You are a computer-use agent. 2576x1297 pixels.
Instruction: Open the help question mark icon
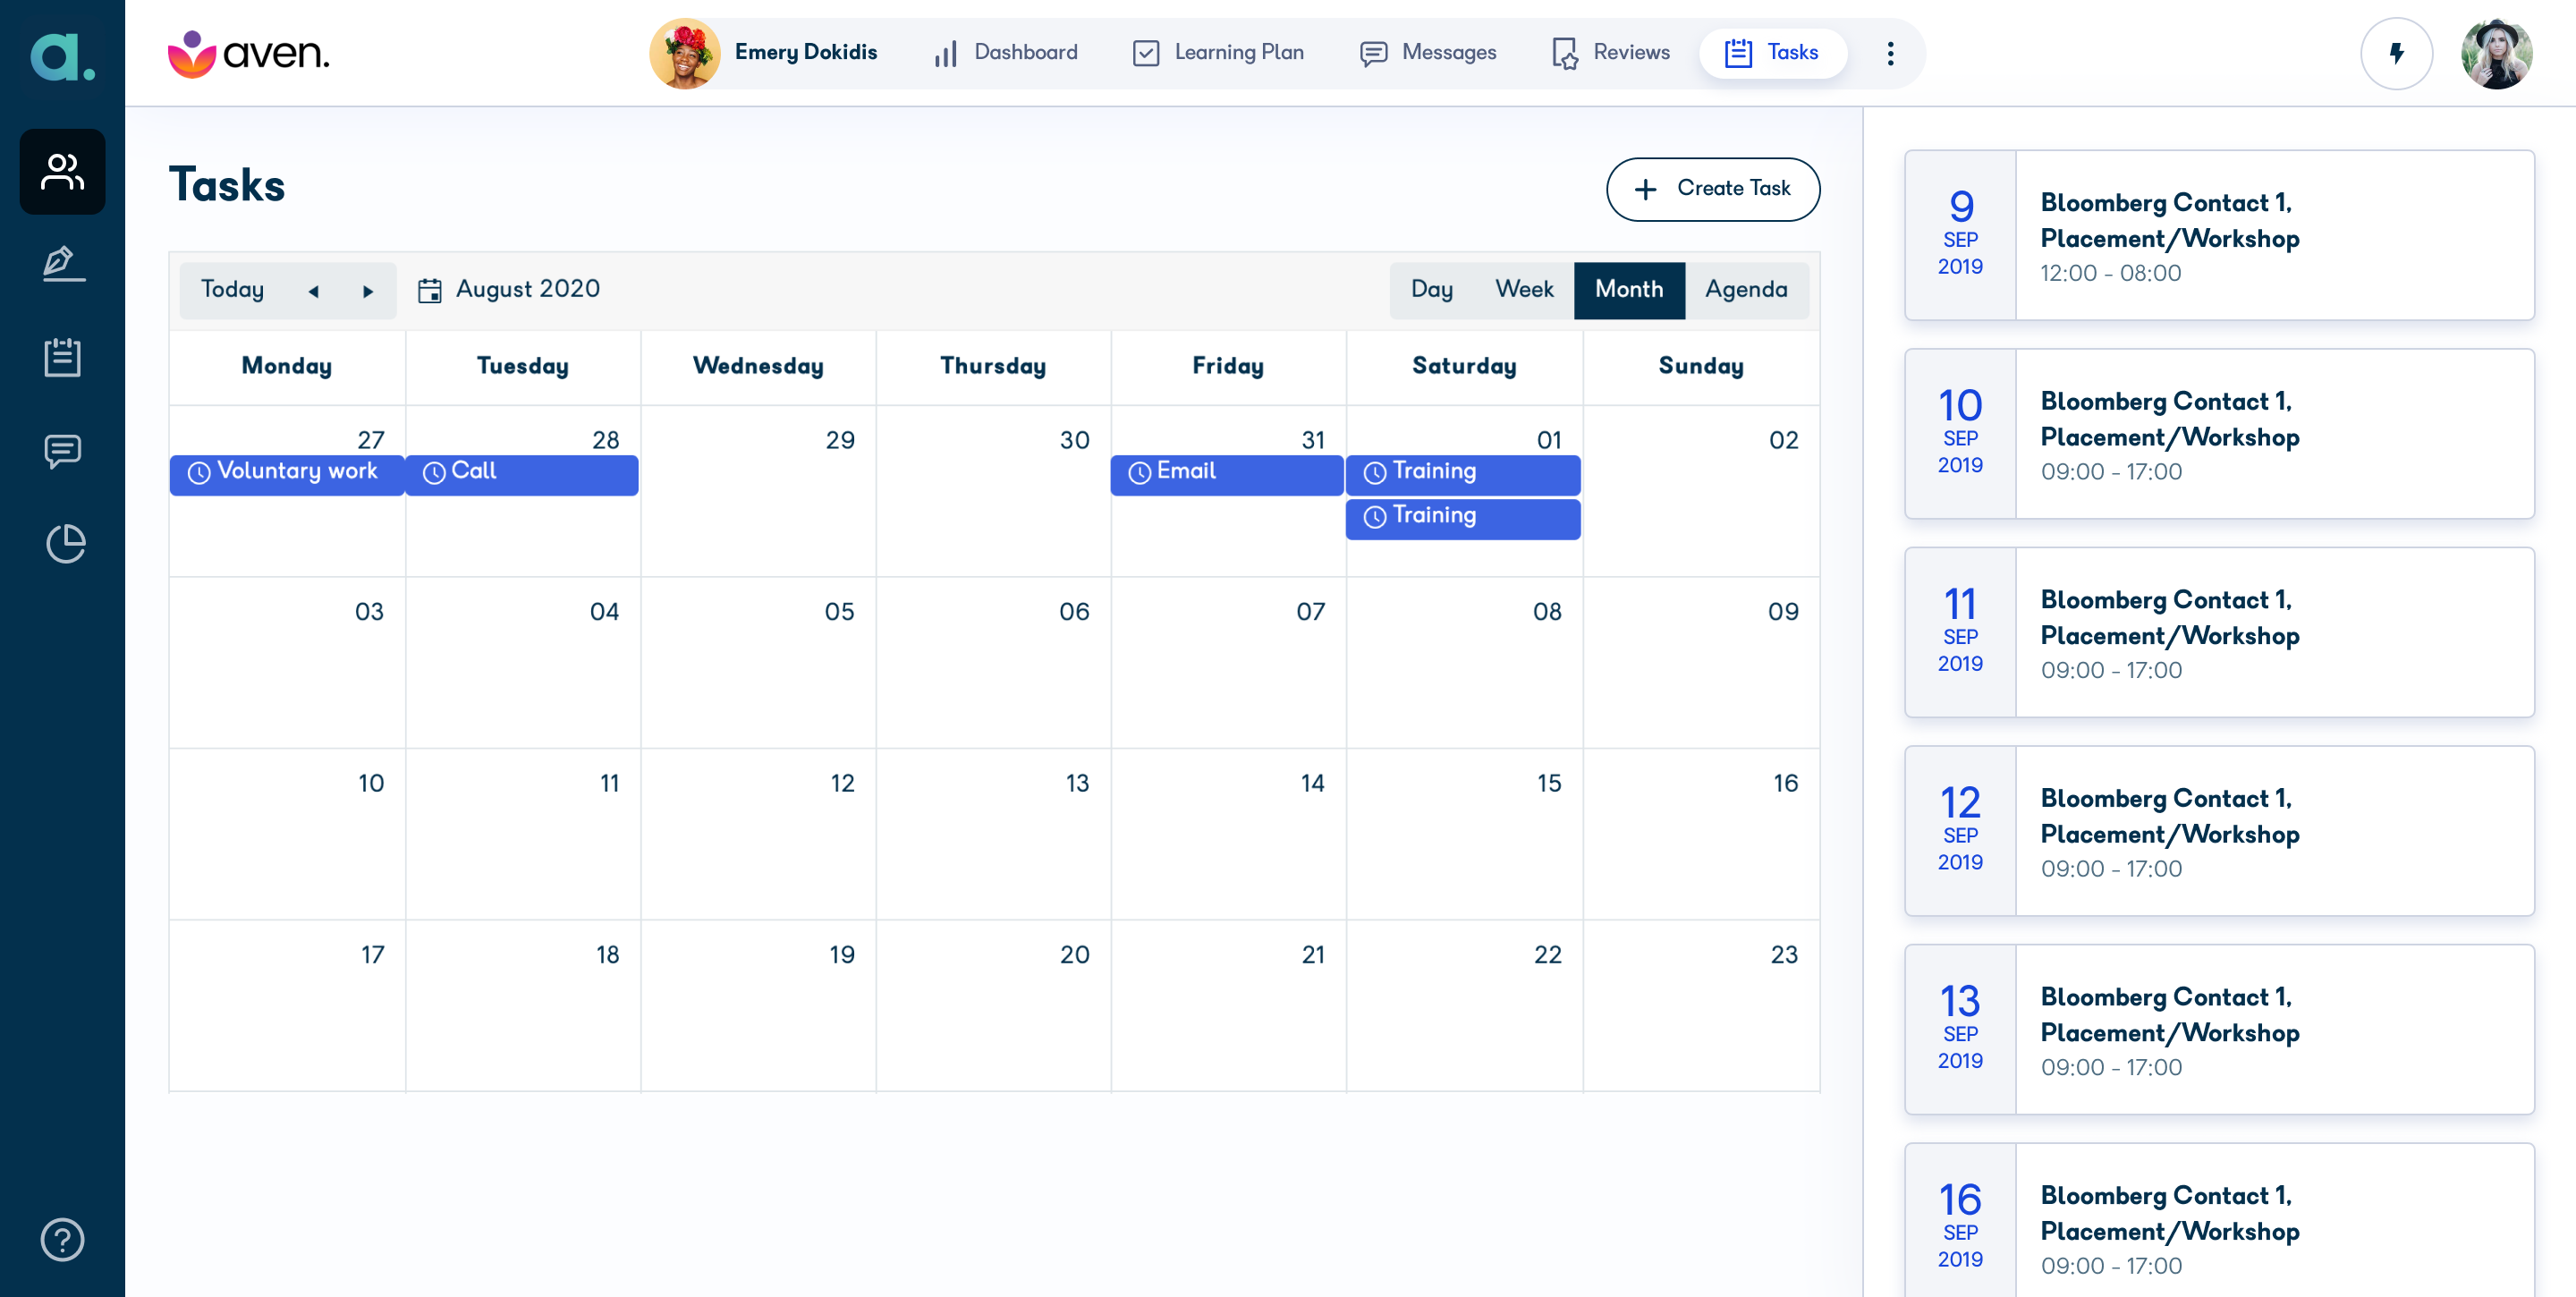coord(62,1239)
